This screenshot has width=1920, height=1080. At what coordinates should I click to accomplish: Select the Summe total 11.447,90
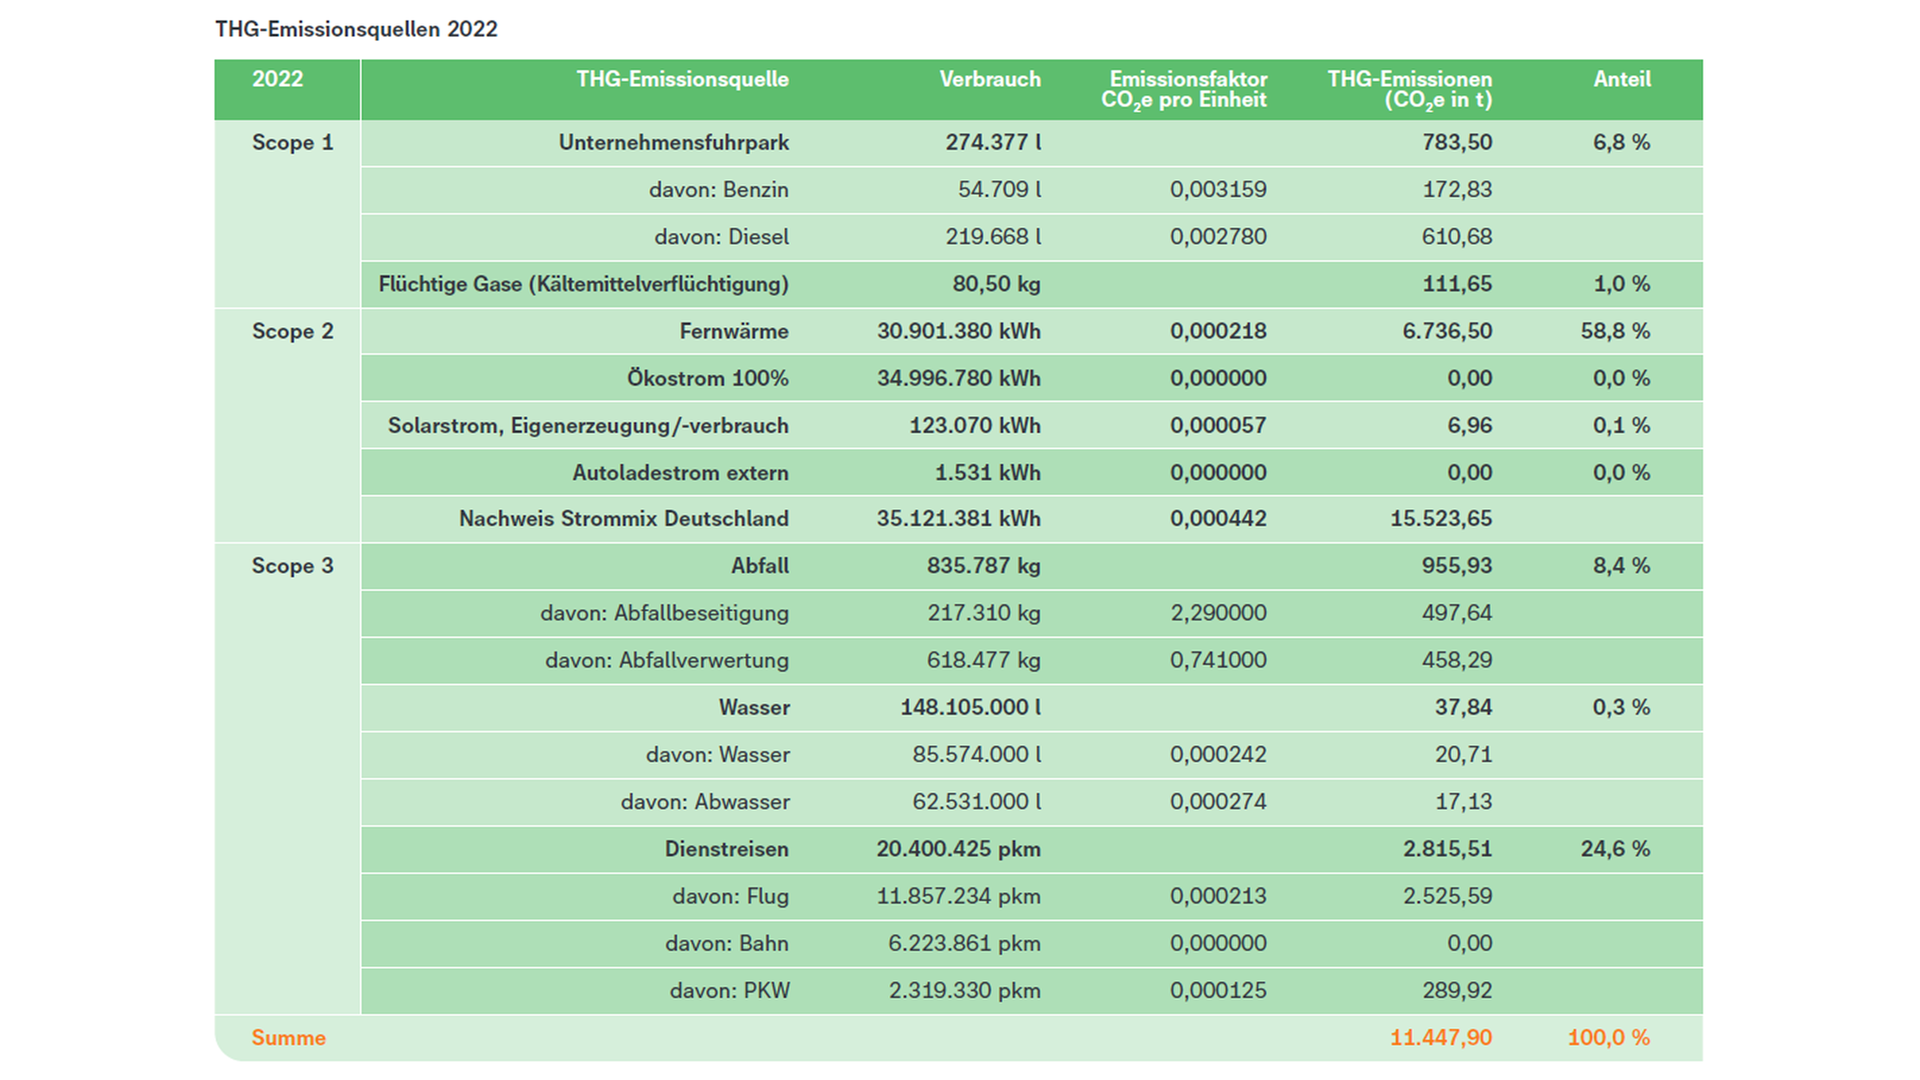pos(1440,1038)
